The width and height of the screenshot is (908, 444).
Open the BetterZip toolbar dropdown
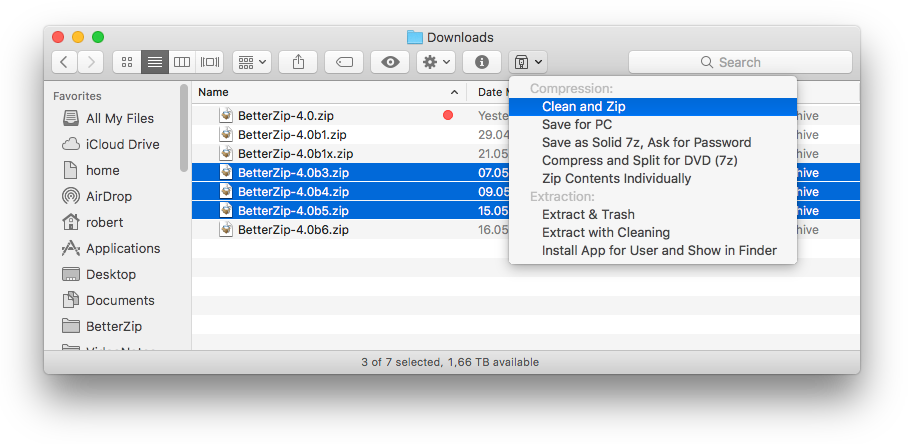[528, 62]
